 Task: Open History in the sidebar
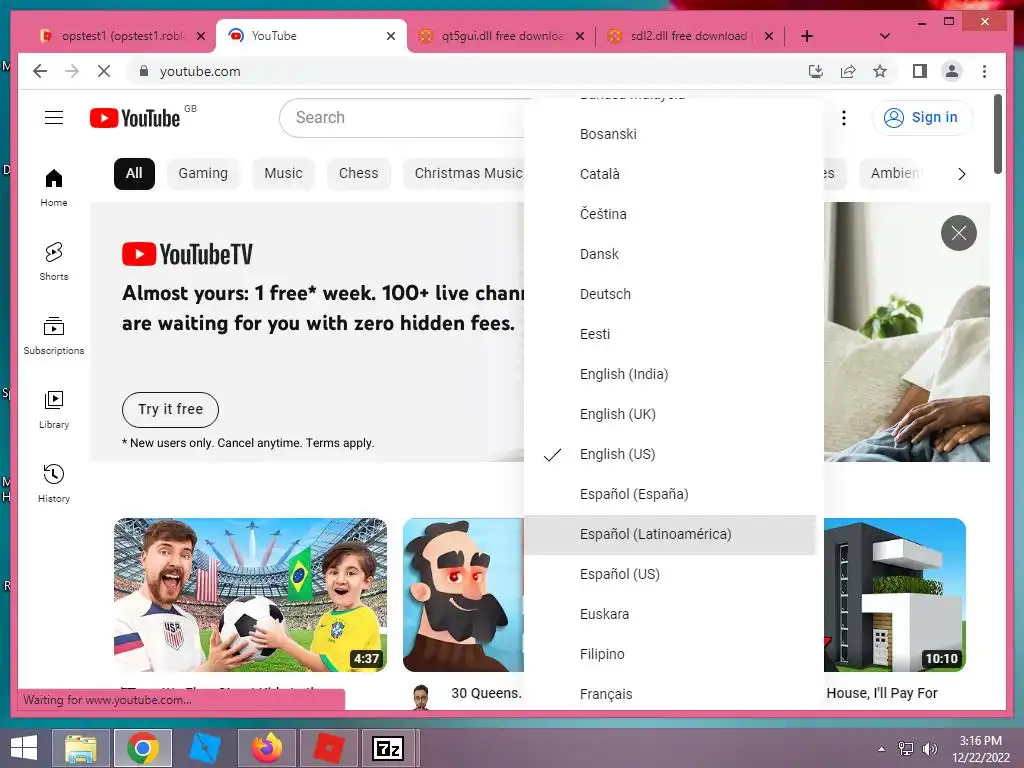click(x=54, y=483)
